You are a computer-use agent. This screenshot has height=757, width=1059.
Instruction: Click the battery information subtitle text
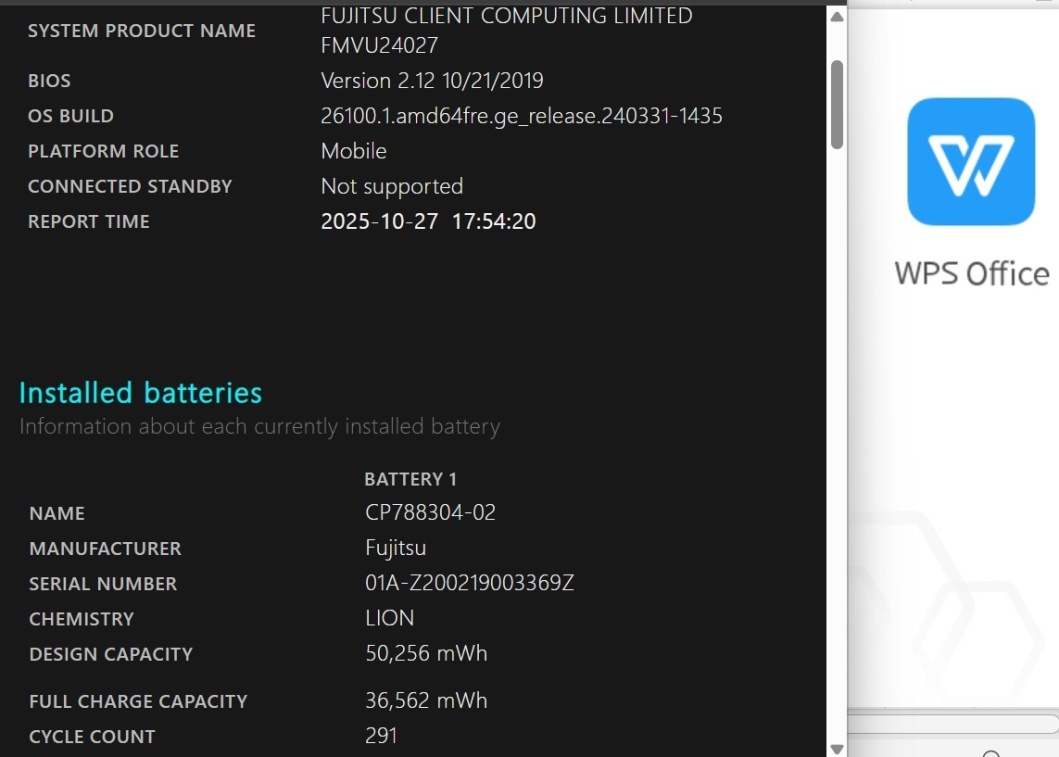[x=260, y=427]
